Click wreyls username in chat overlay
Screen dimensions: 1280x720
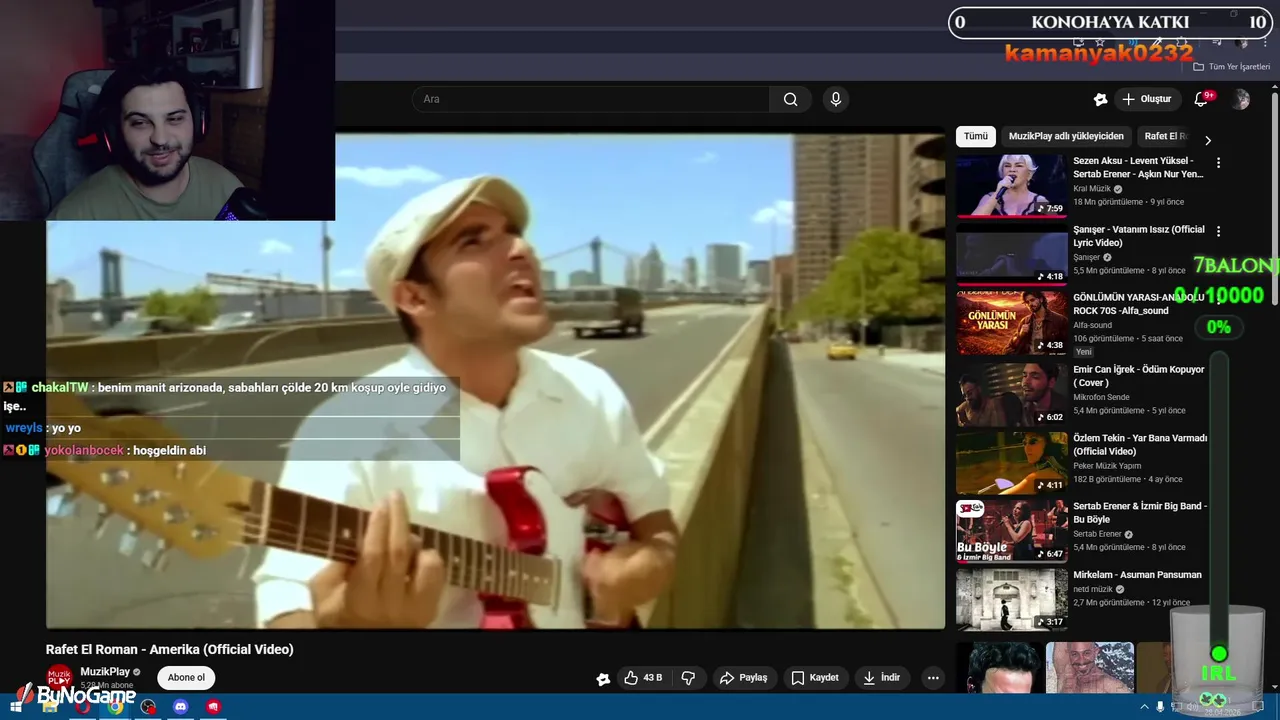pyautogui.click(x=24, y=429)
